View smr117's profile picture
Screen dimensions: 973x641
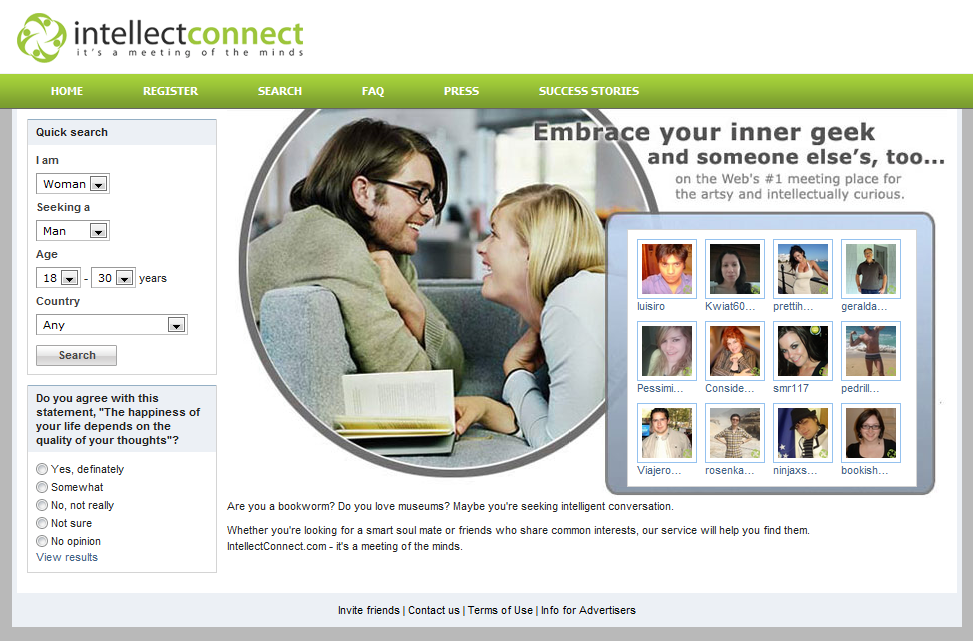803,351
